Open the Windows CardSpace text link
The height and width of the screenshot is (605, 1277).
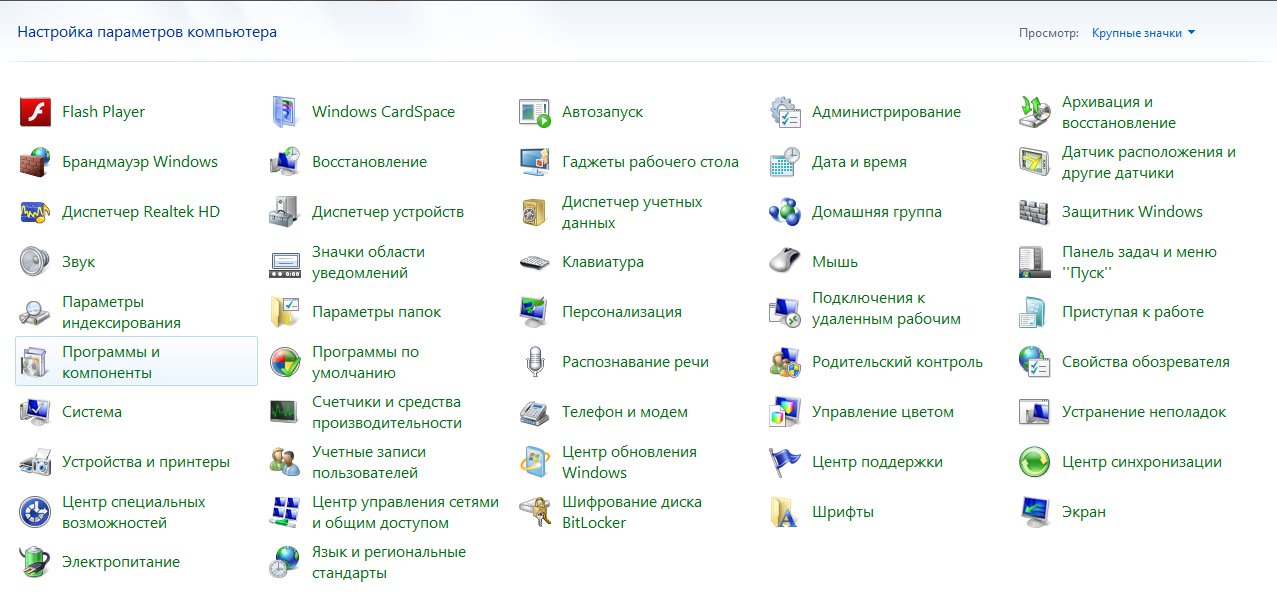[x=383, y=112]
